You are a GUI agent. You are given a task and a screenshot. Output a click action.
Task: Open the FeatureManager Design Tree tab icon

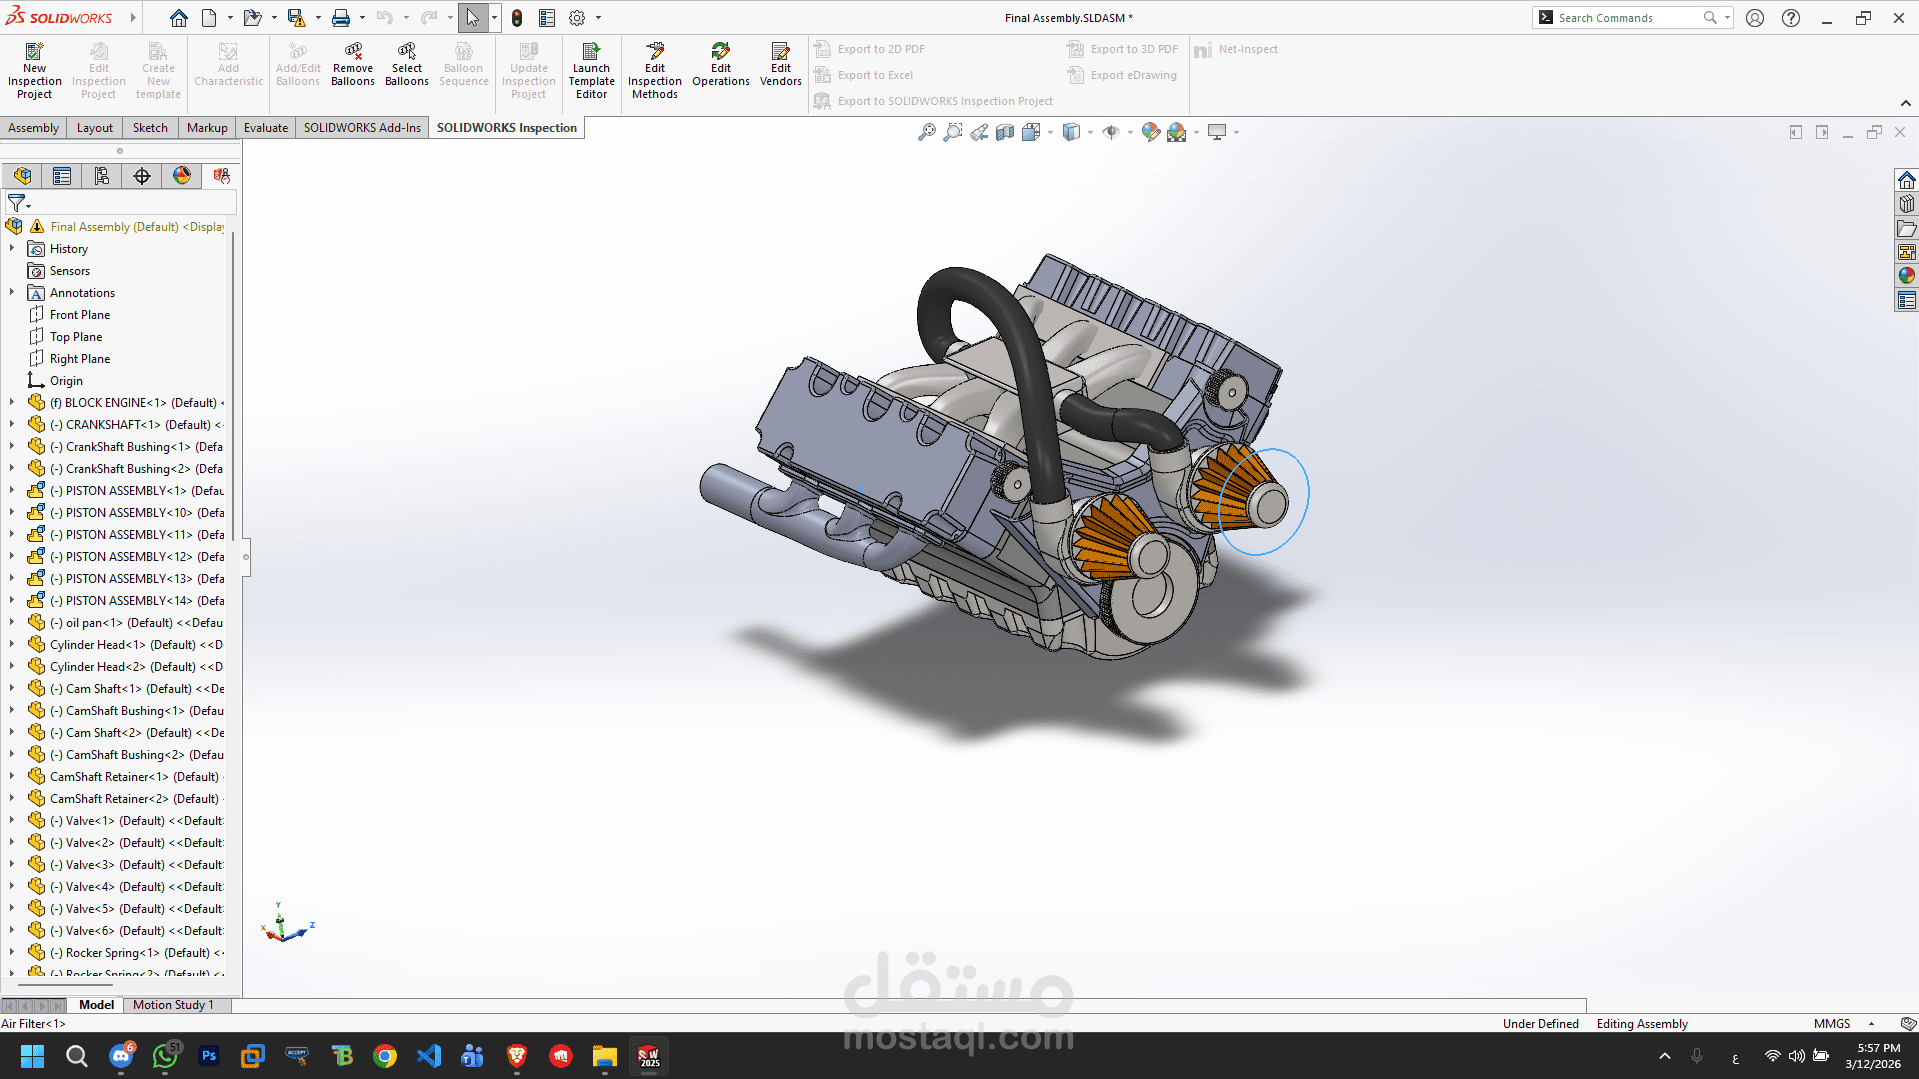click(22, 176)
